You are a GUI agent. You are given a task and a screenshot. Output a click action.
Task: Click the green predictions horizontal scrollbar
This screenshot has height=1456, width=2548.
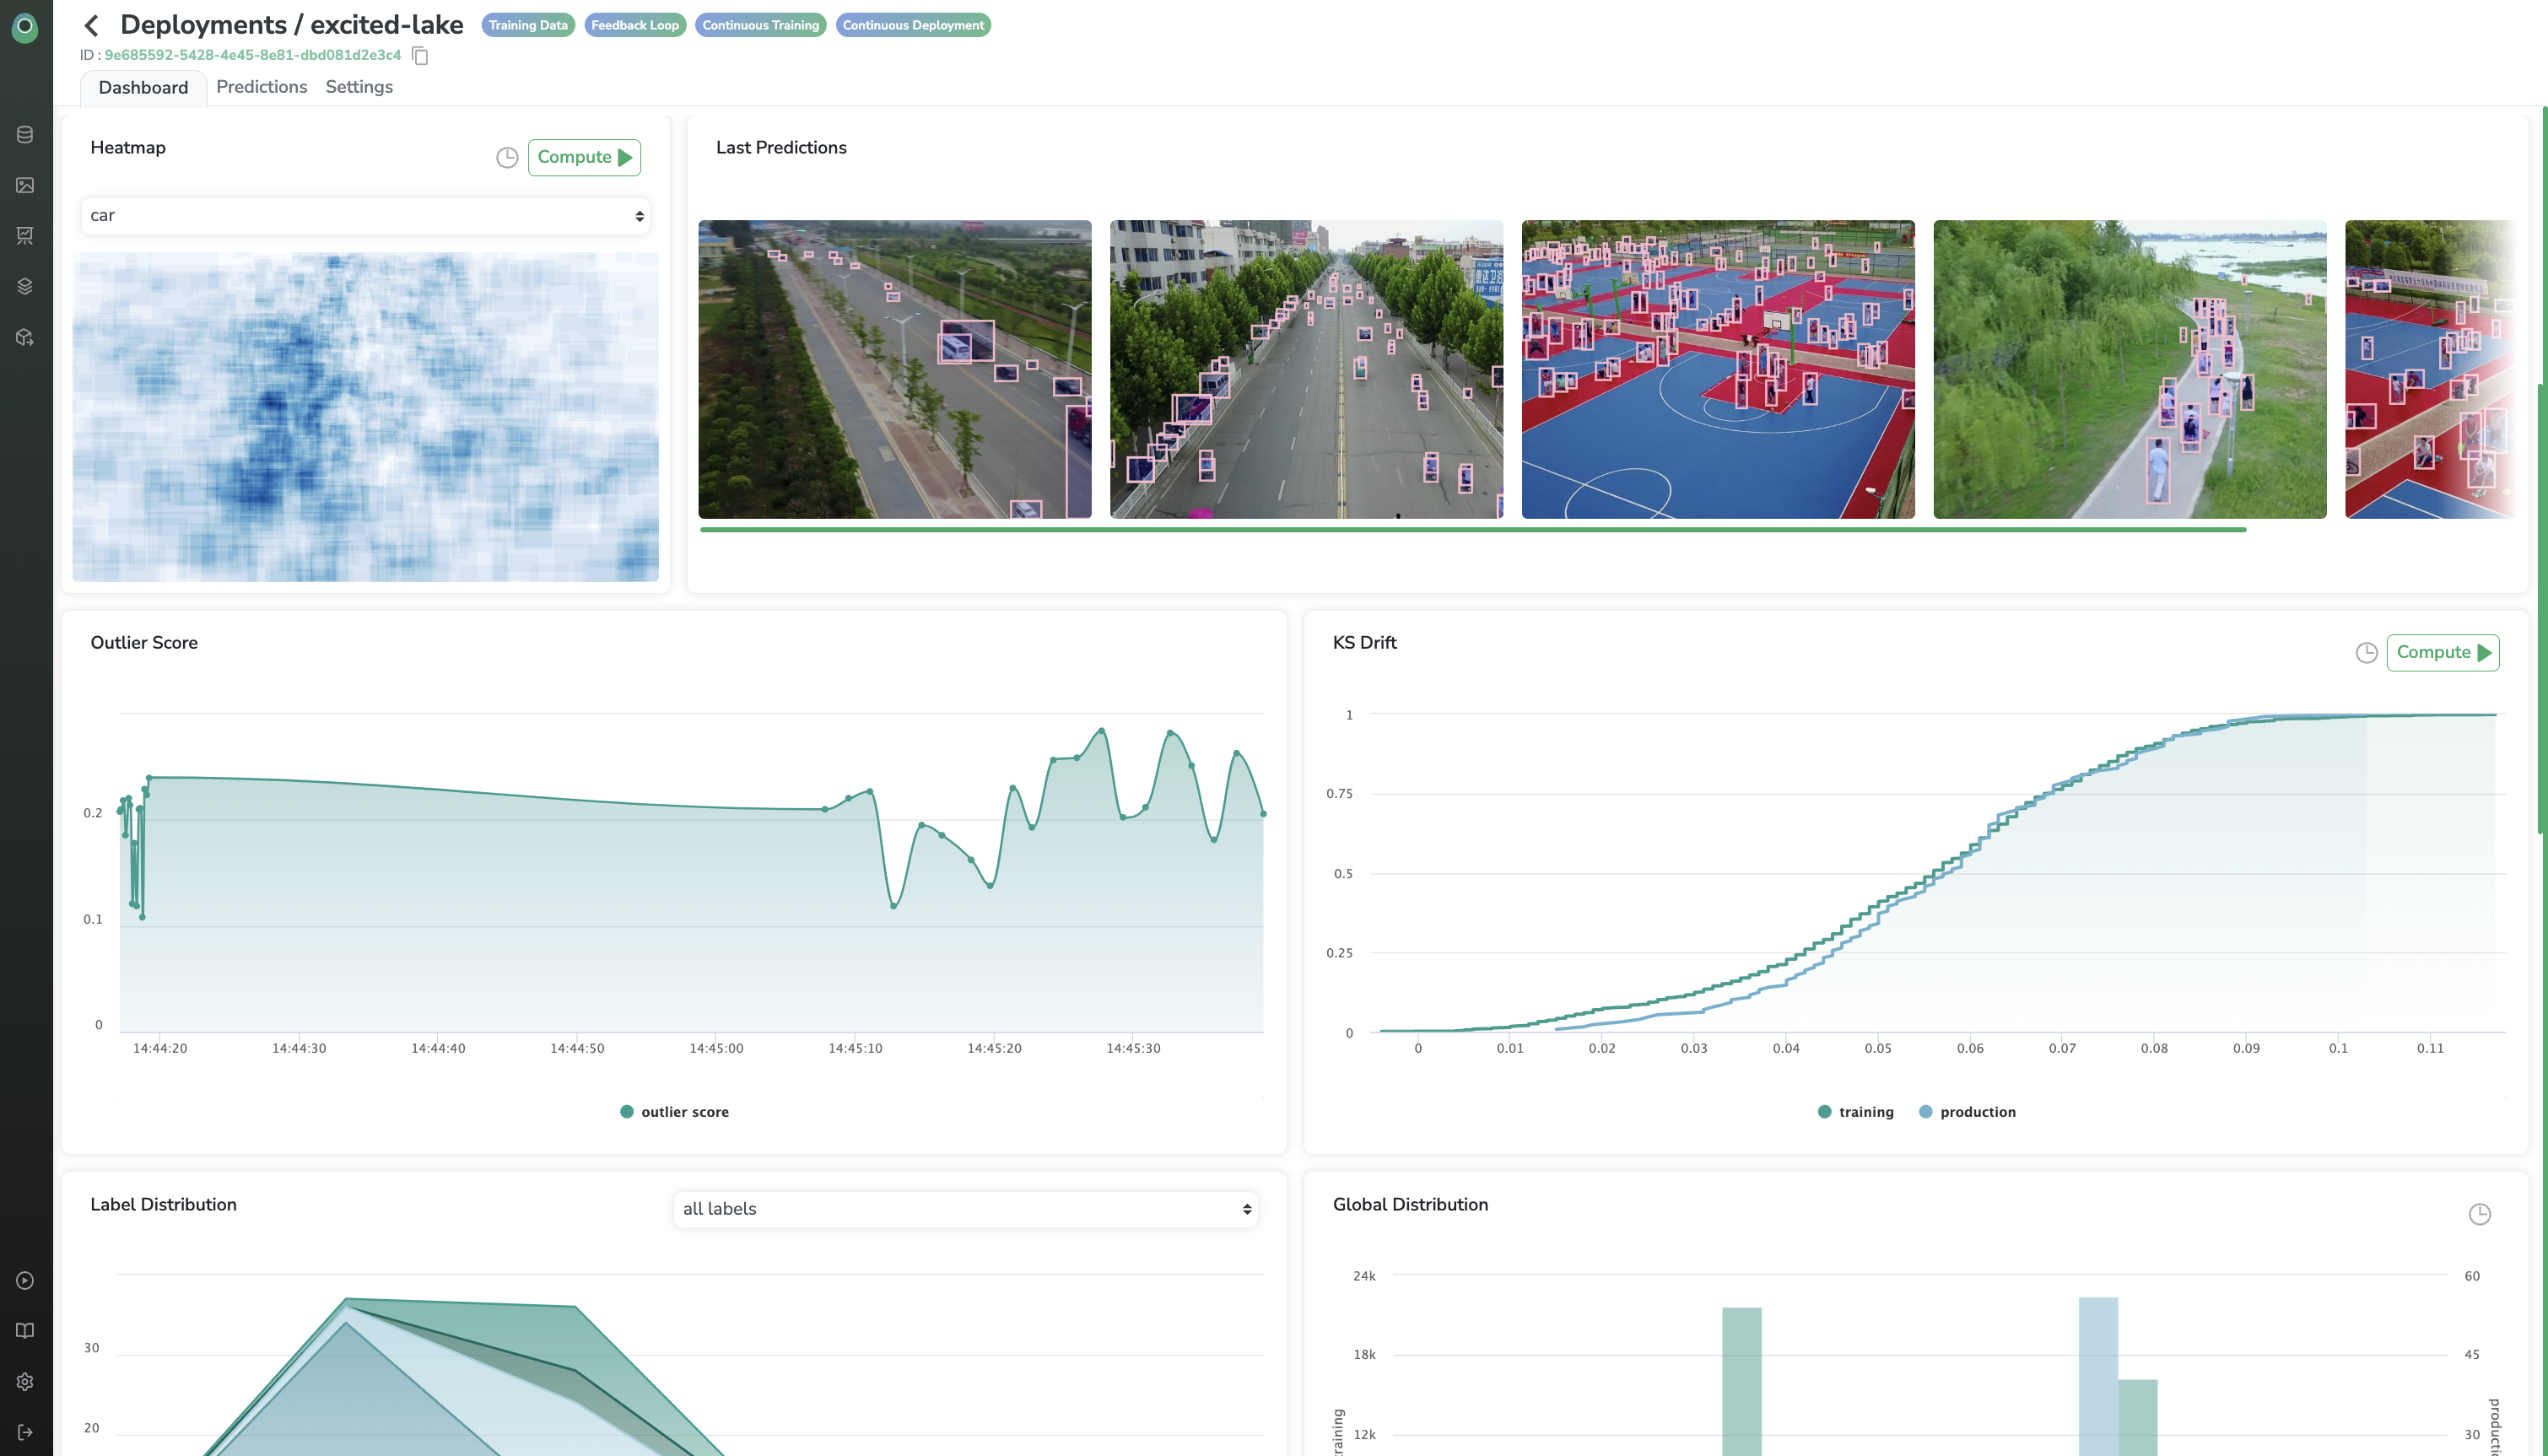(x=1472, y=529)
